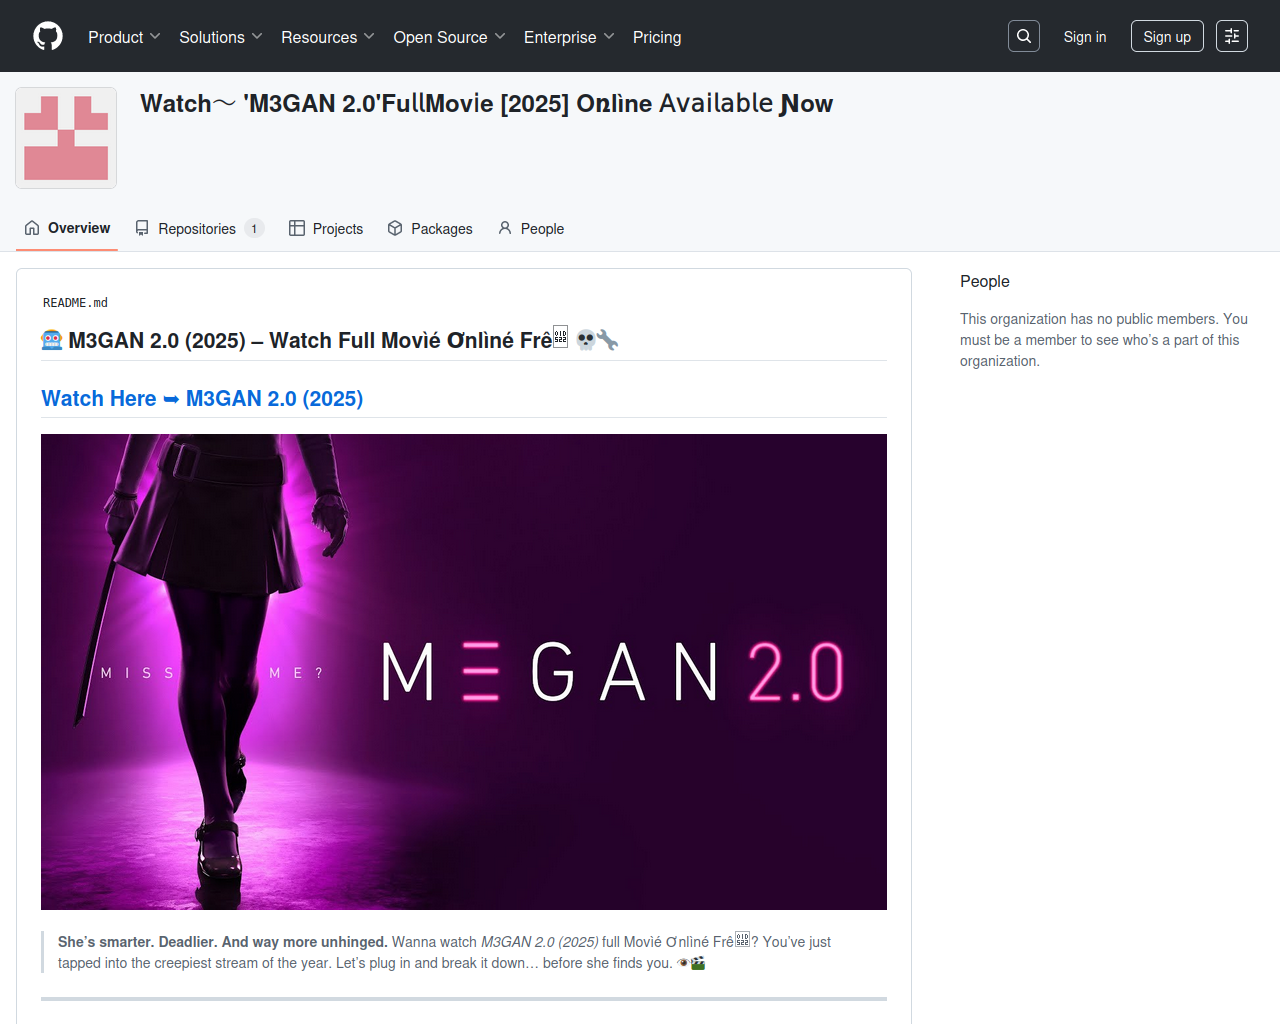Open the Enterprise dropdown menu
The width and height of the screenshot is (1280, 1024).
point(568,37)
